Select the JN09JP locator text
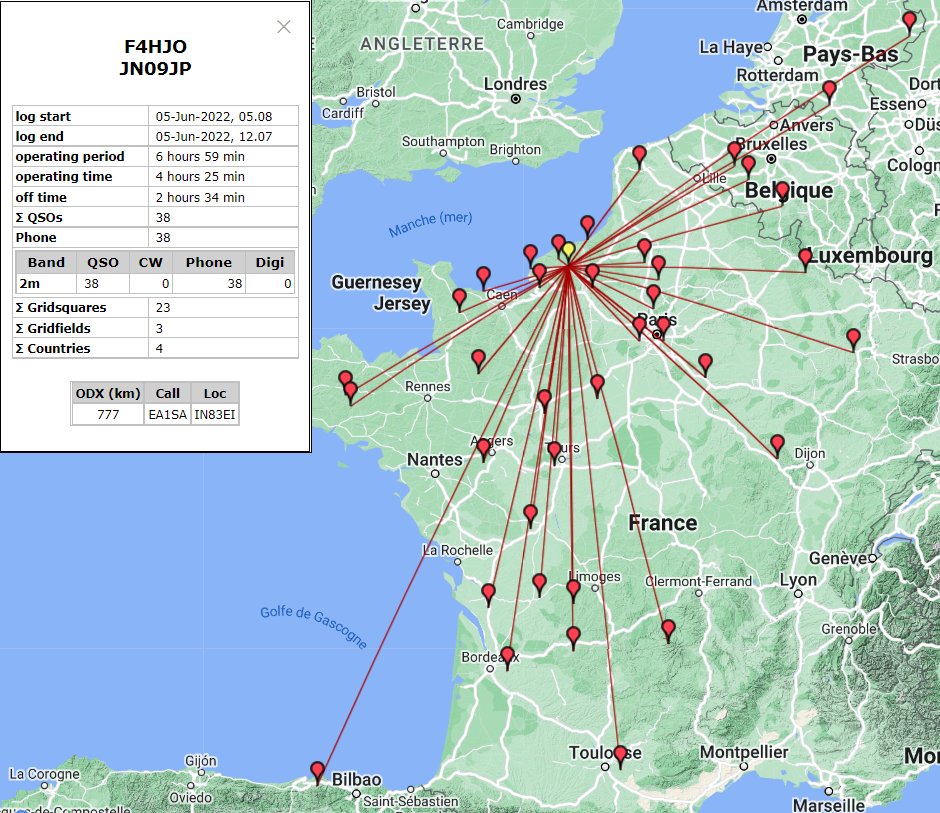The width and height of the screenshot is (940, 813). [x=155, y=68]
